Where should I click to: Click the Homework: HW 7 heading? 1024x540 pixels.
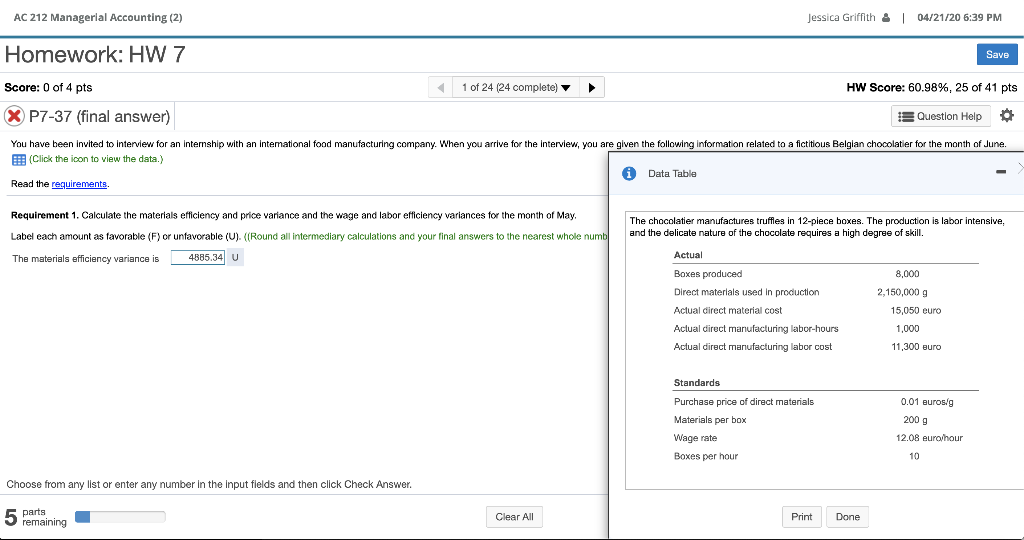coord(95,54)
